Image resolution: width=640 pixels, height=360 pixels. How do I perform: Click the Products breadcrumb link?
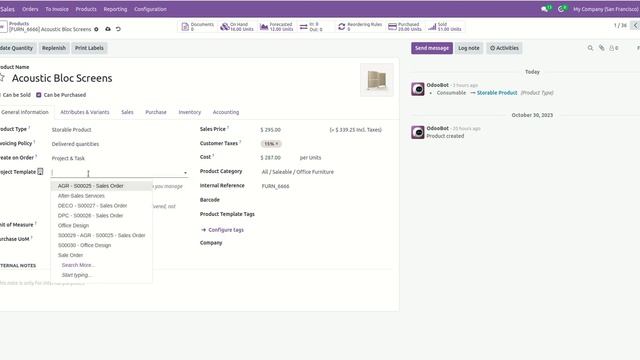click(x=19, y=24)
